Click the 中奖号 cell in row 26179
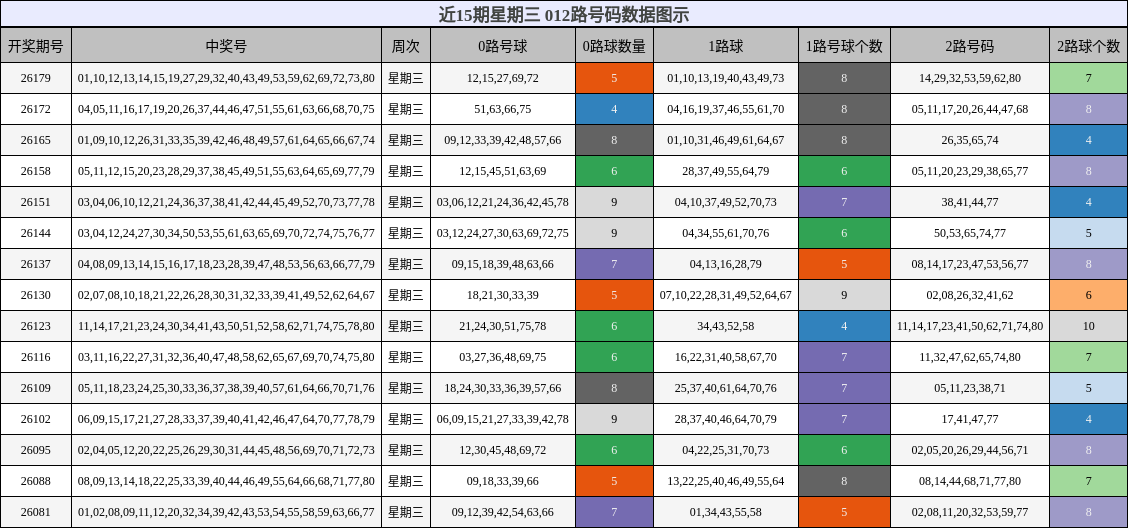Screen dimensions: 1128x528 click(227, 78)
